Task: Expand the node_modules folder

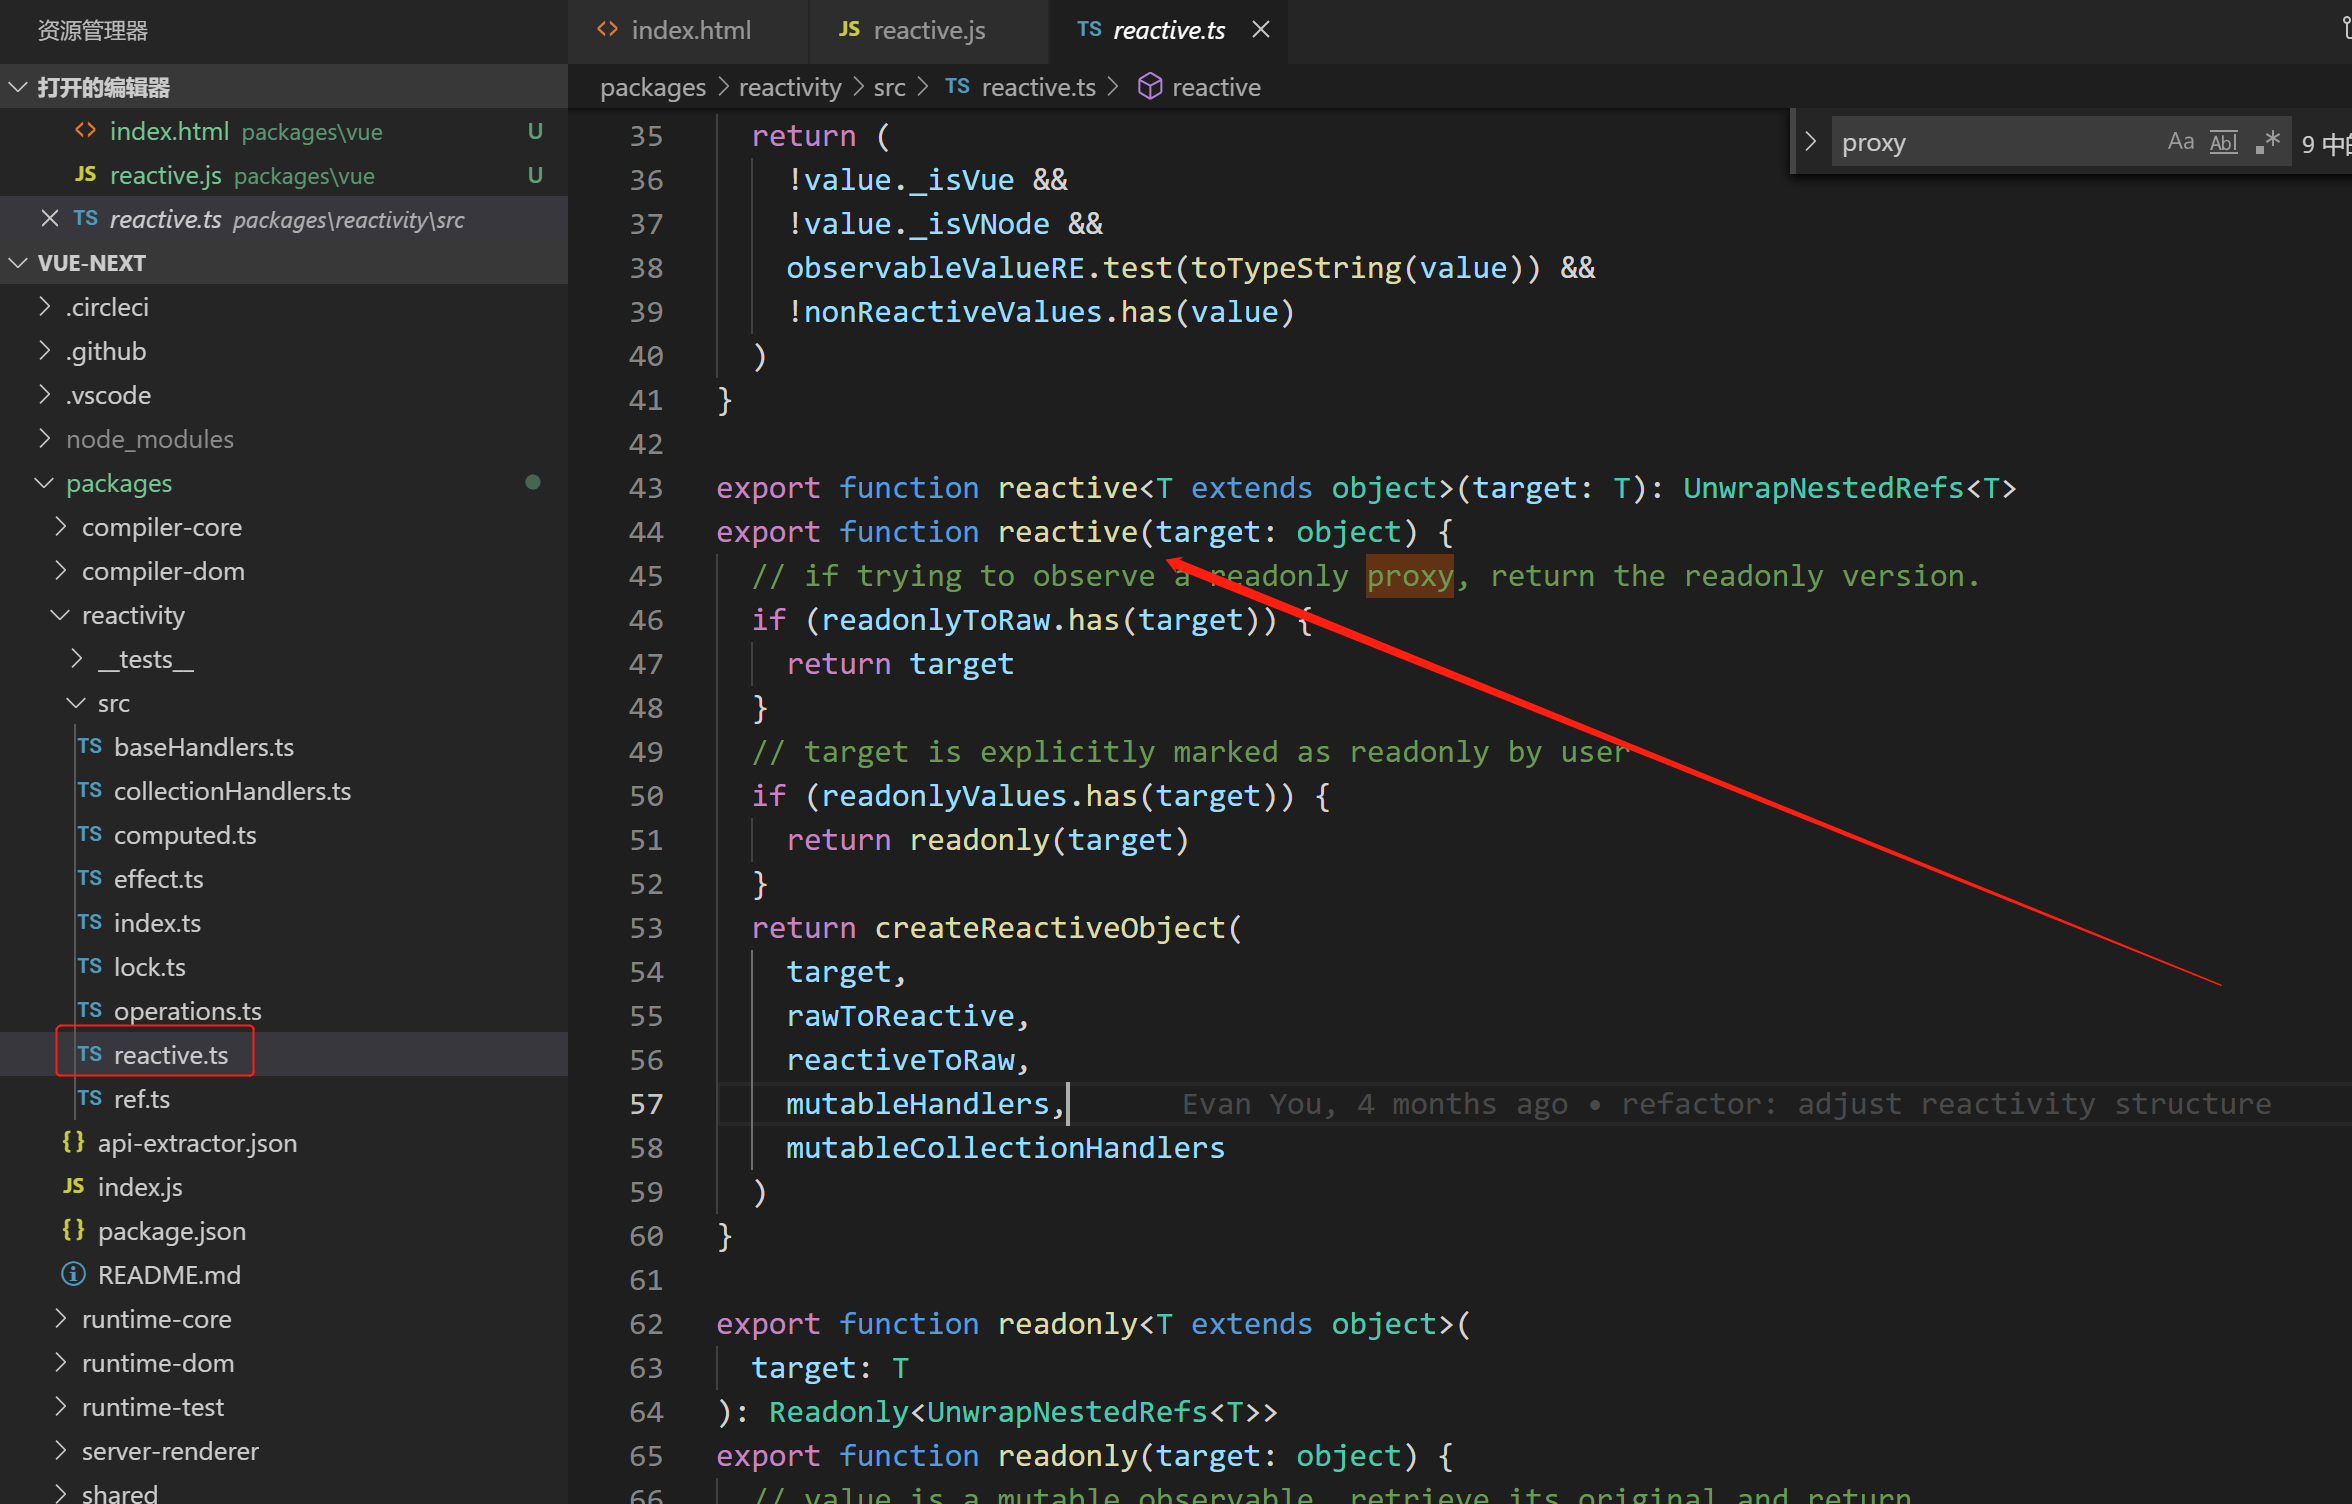Action: 284,439
